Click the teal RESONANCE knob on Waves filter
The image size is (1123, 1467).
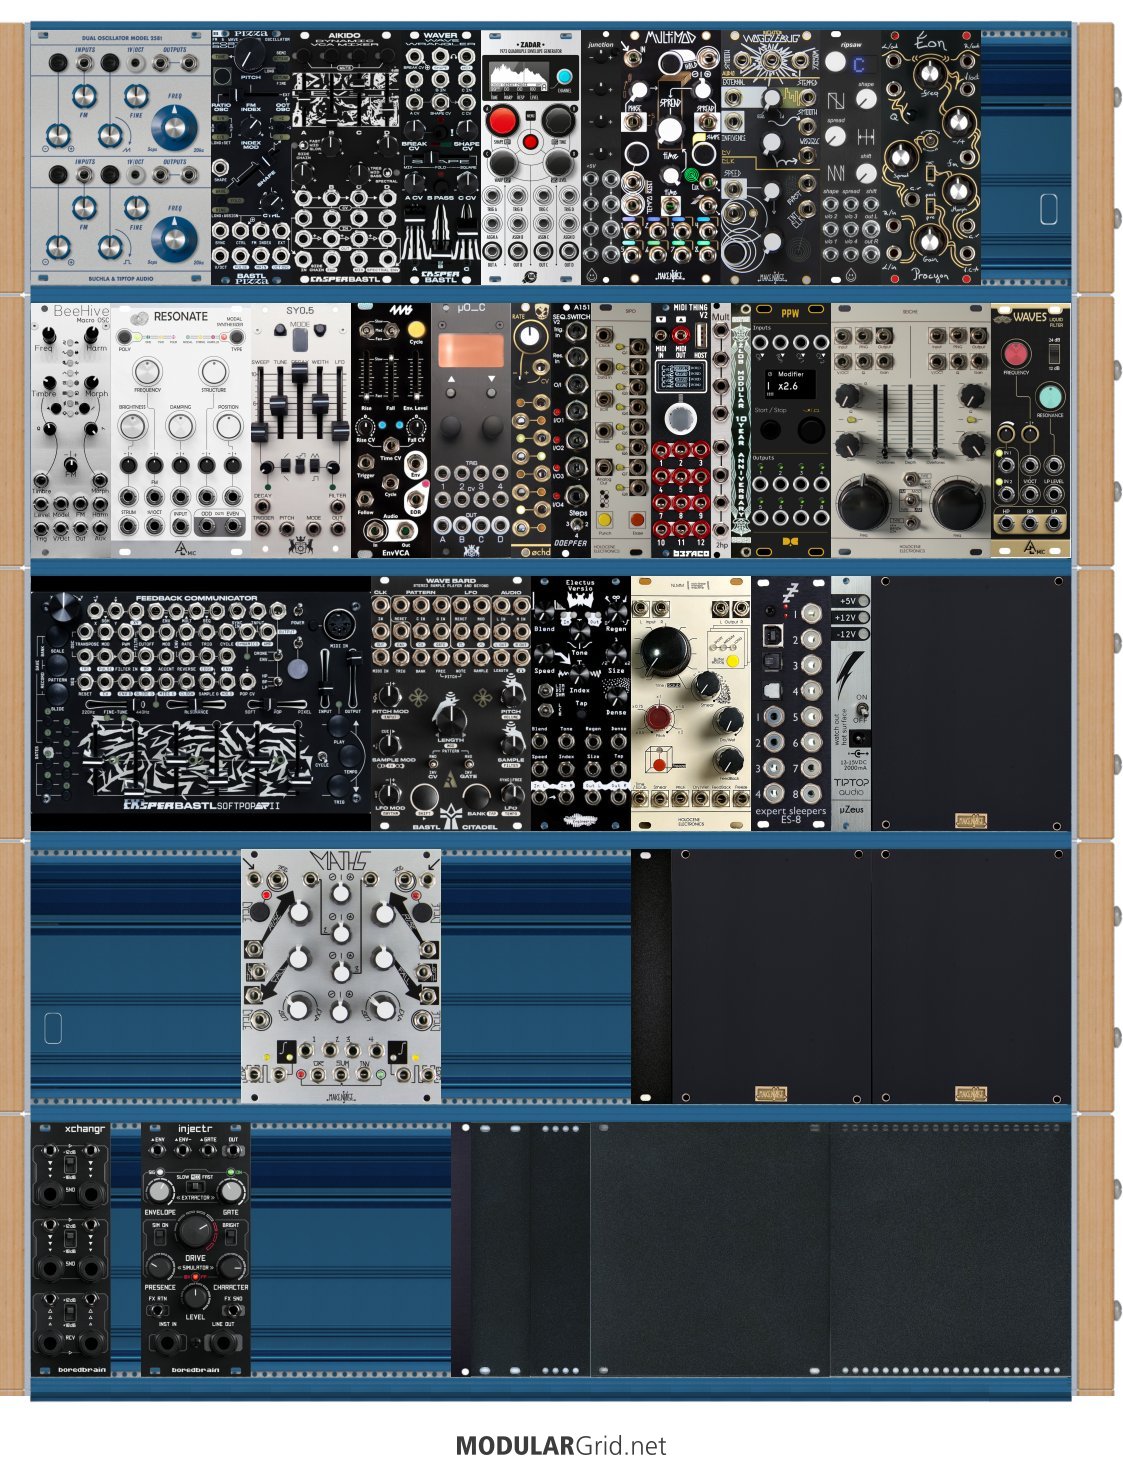(1050, 396)
